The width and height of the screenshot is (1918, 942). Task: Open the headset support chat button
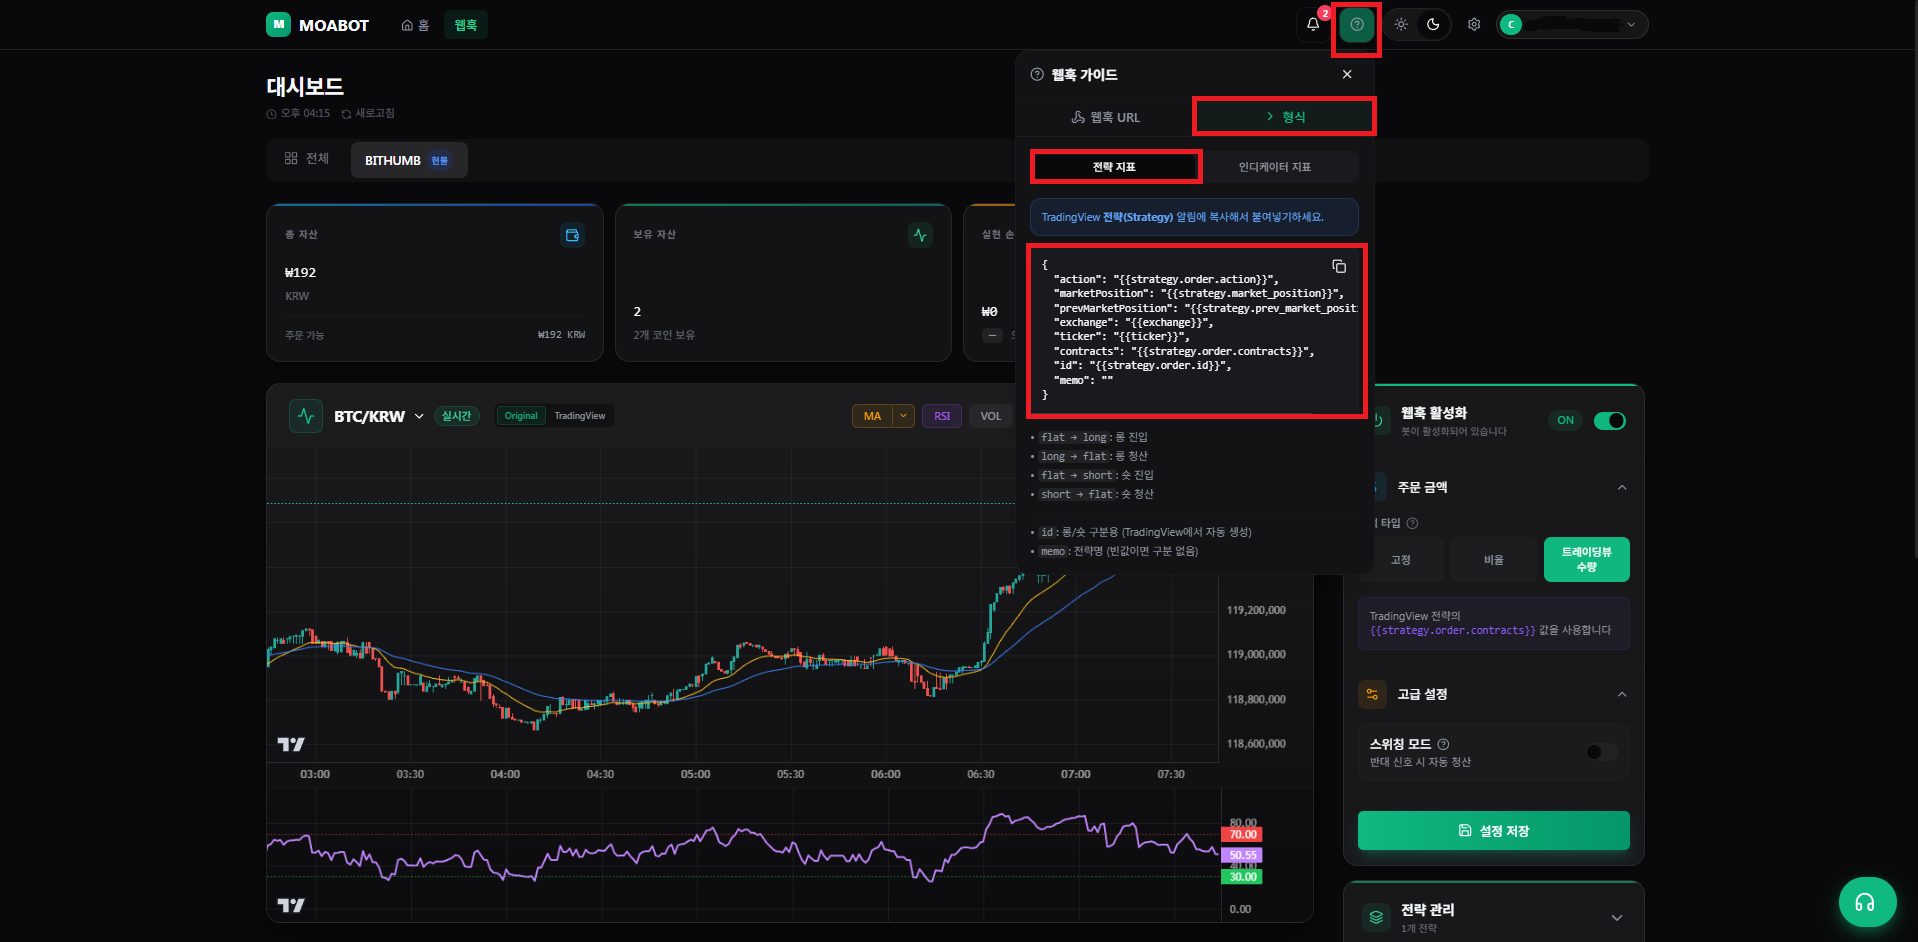pos(1867,902)
